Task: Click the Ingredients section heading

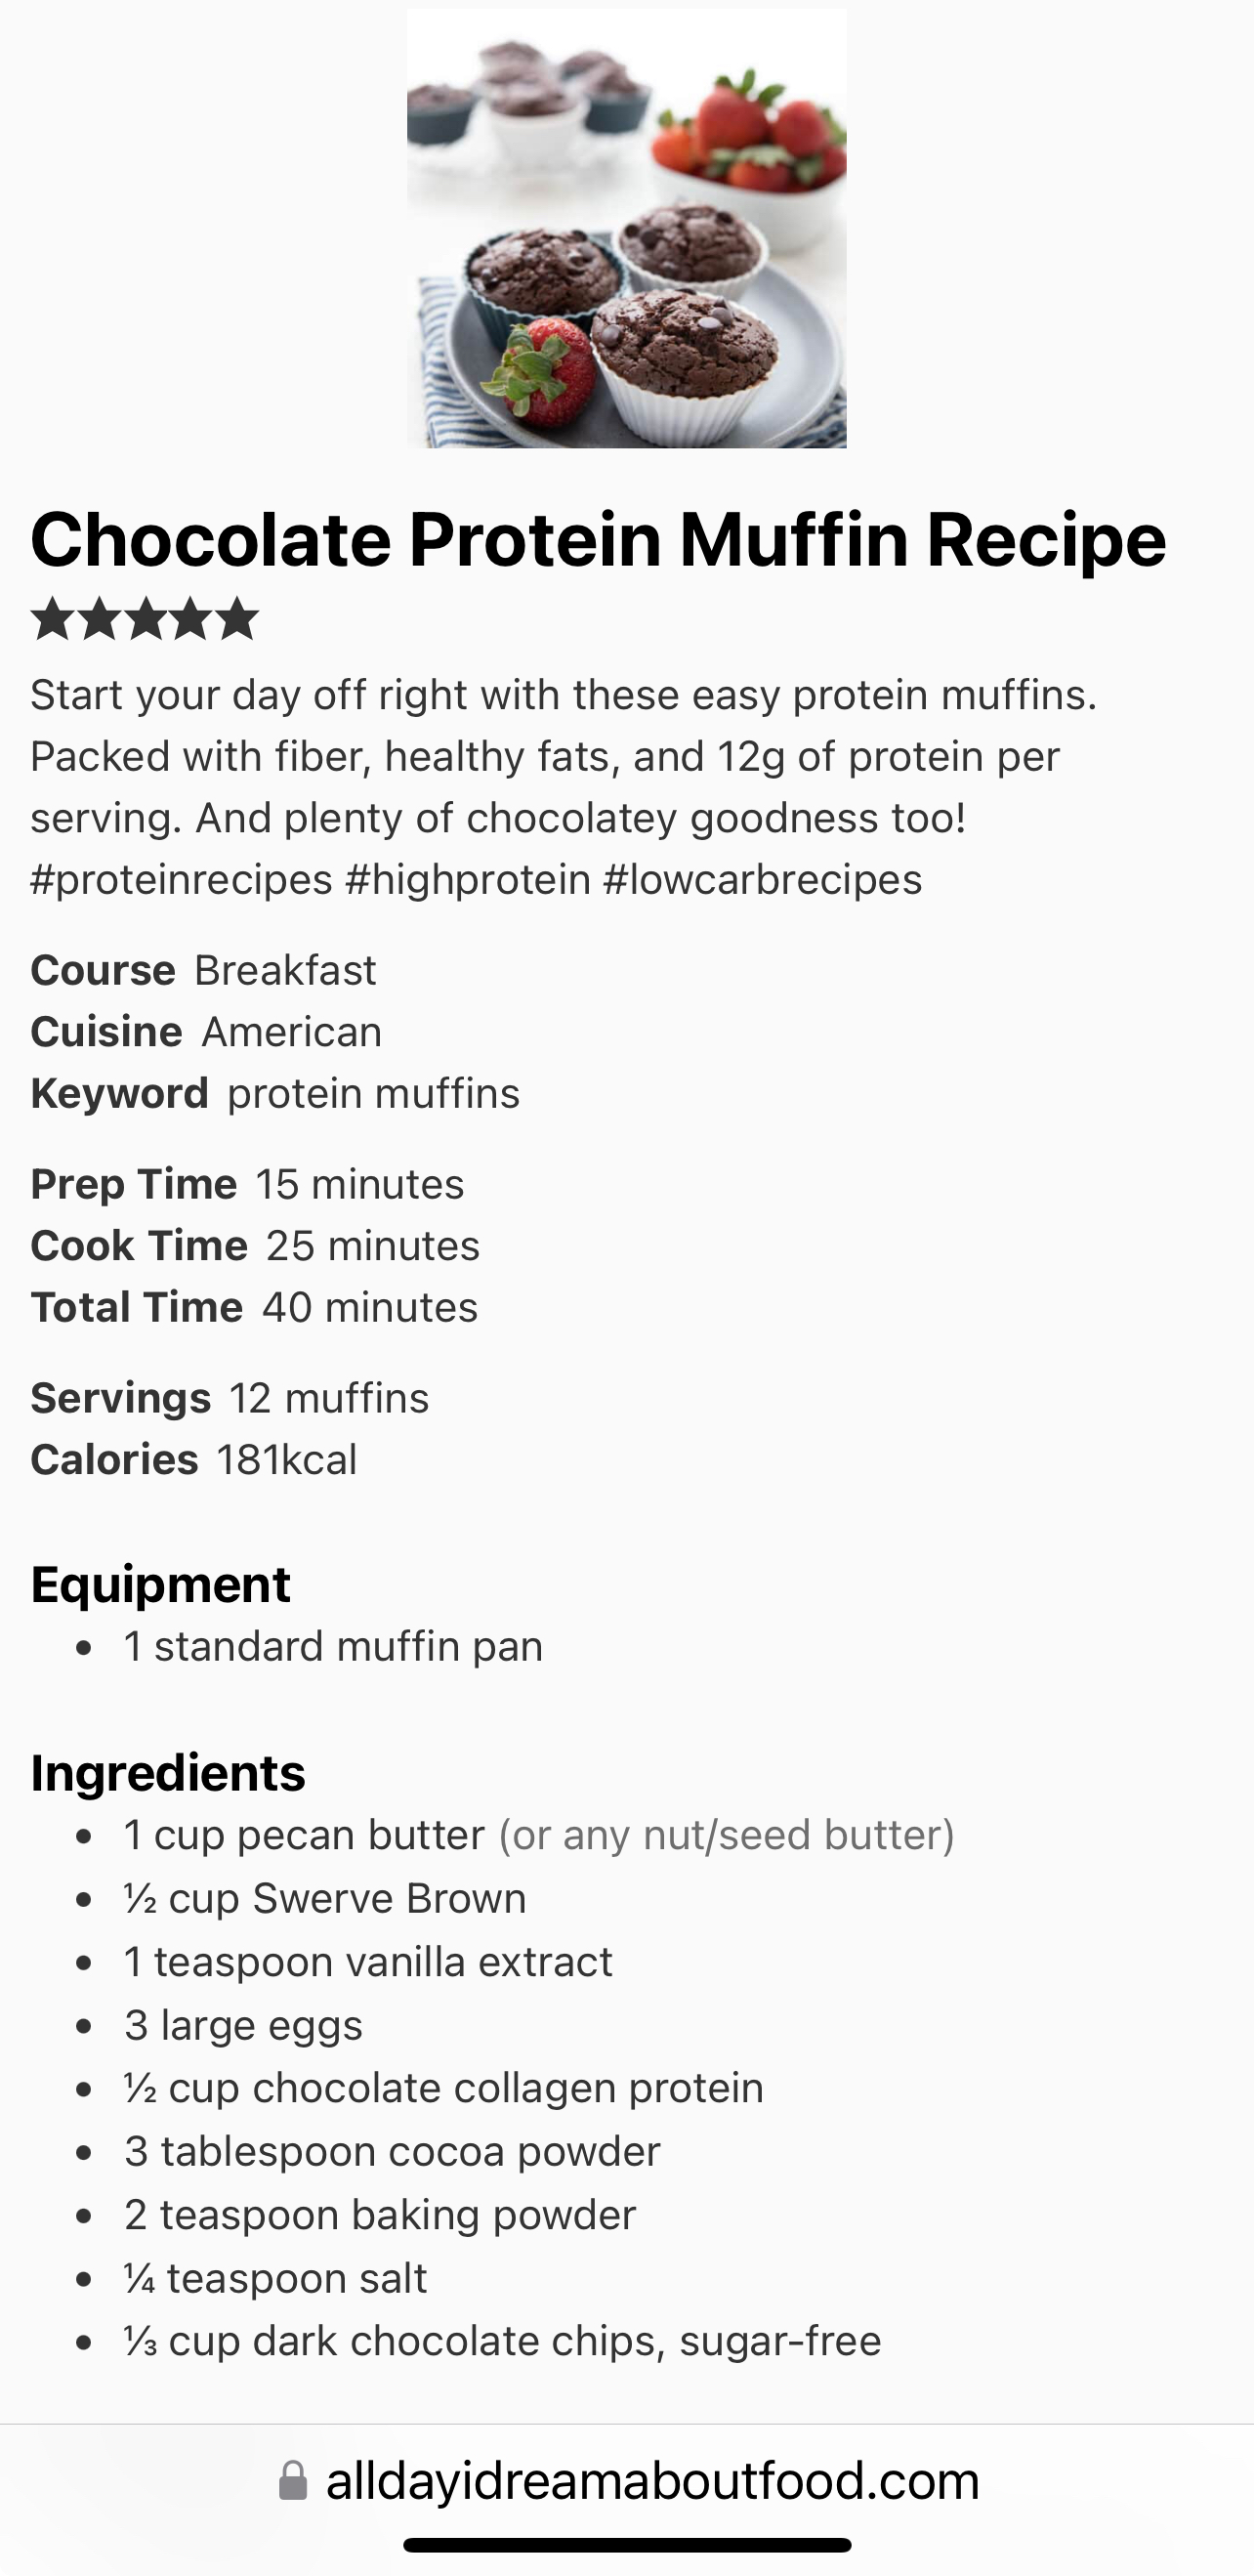Action: pos(168,1773)
